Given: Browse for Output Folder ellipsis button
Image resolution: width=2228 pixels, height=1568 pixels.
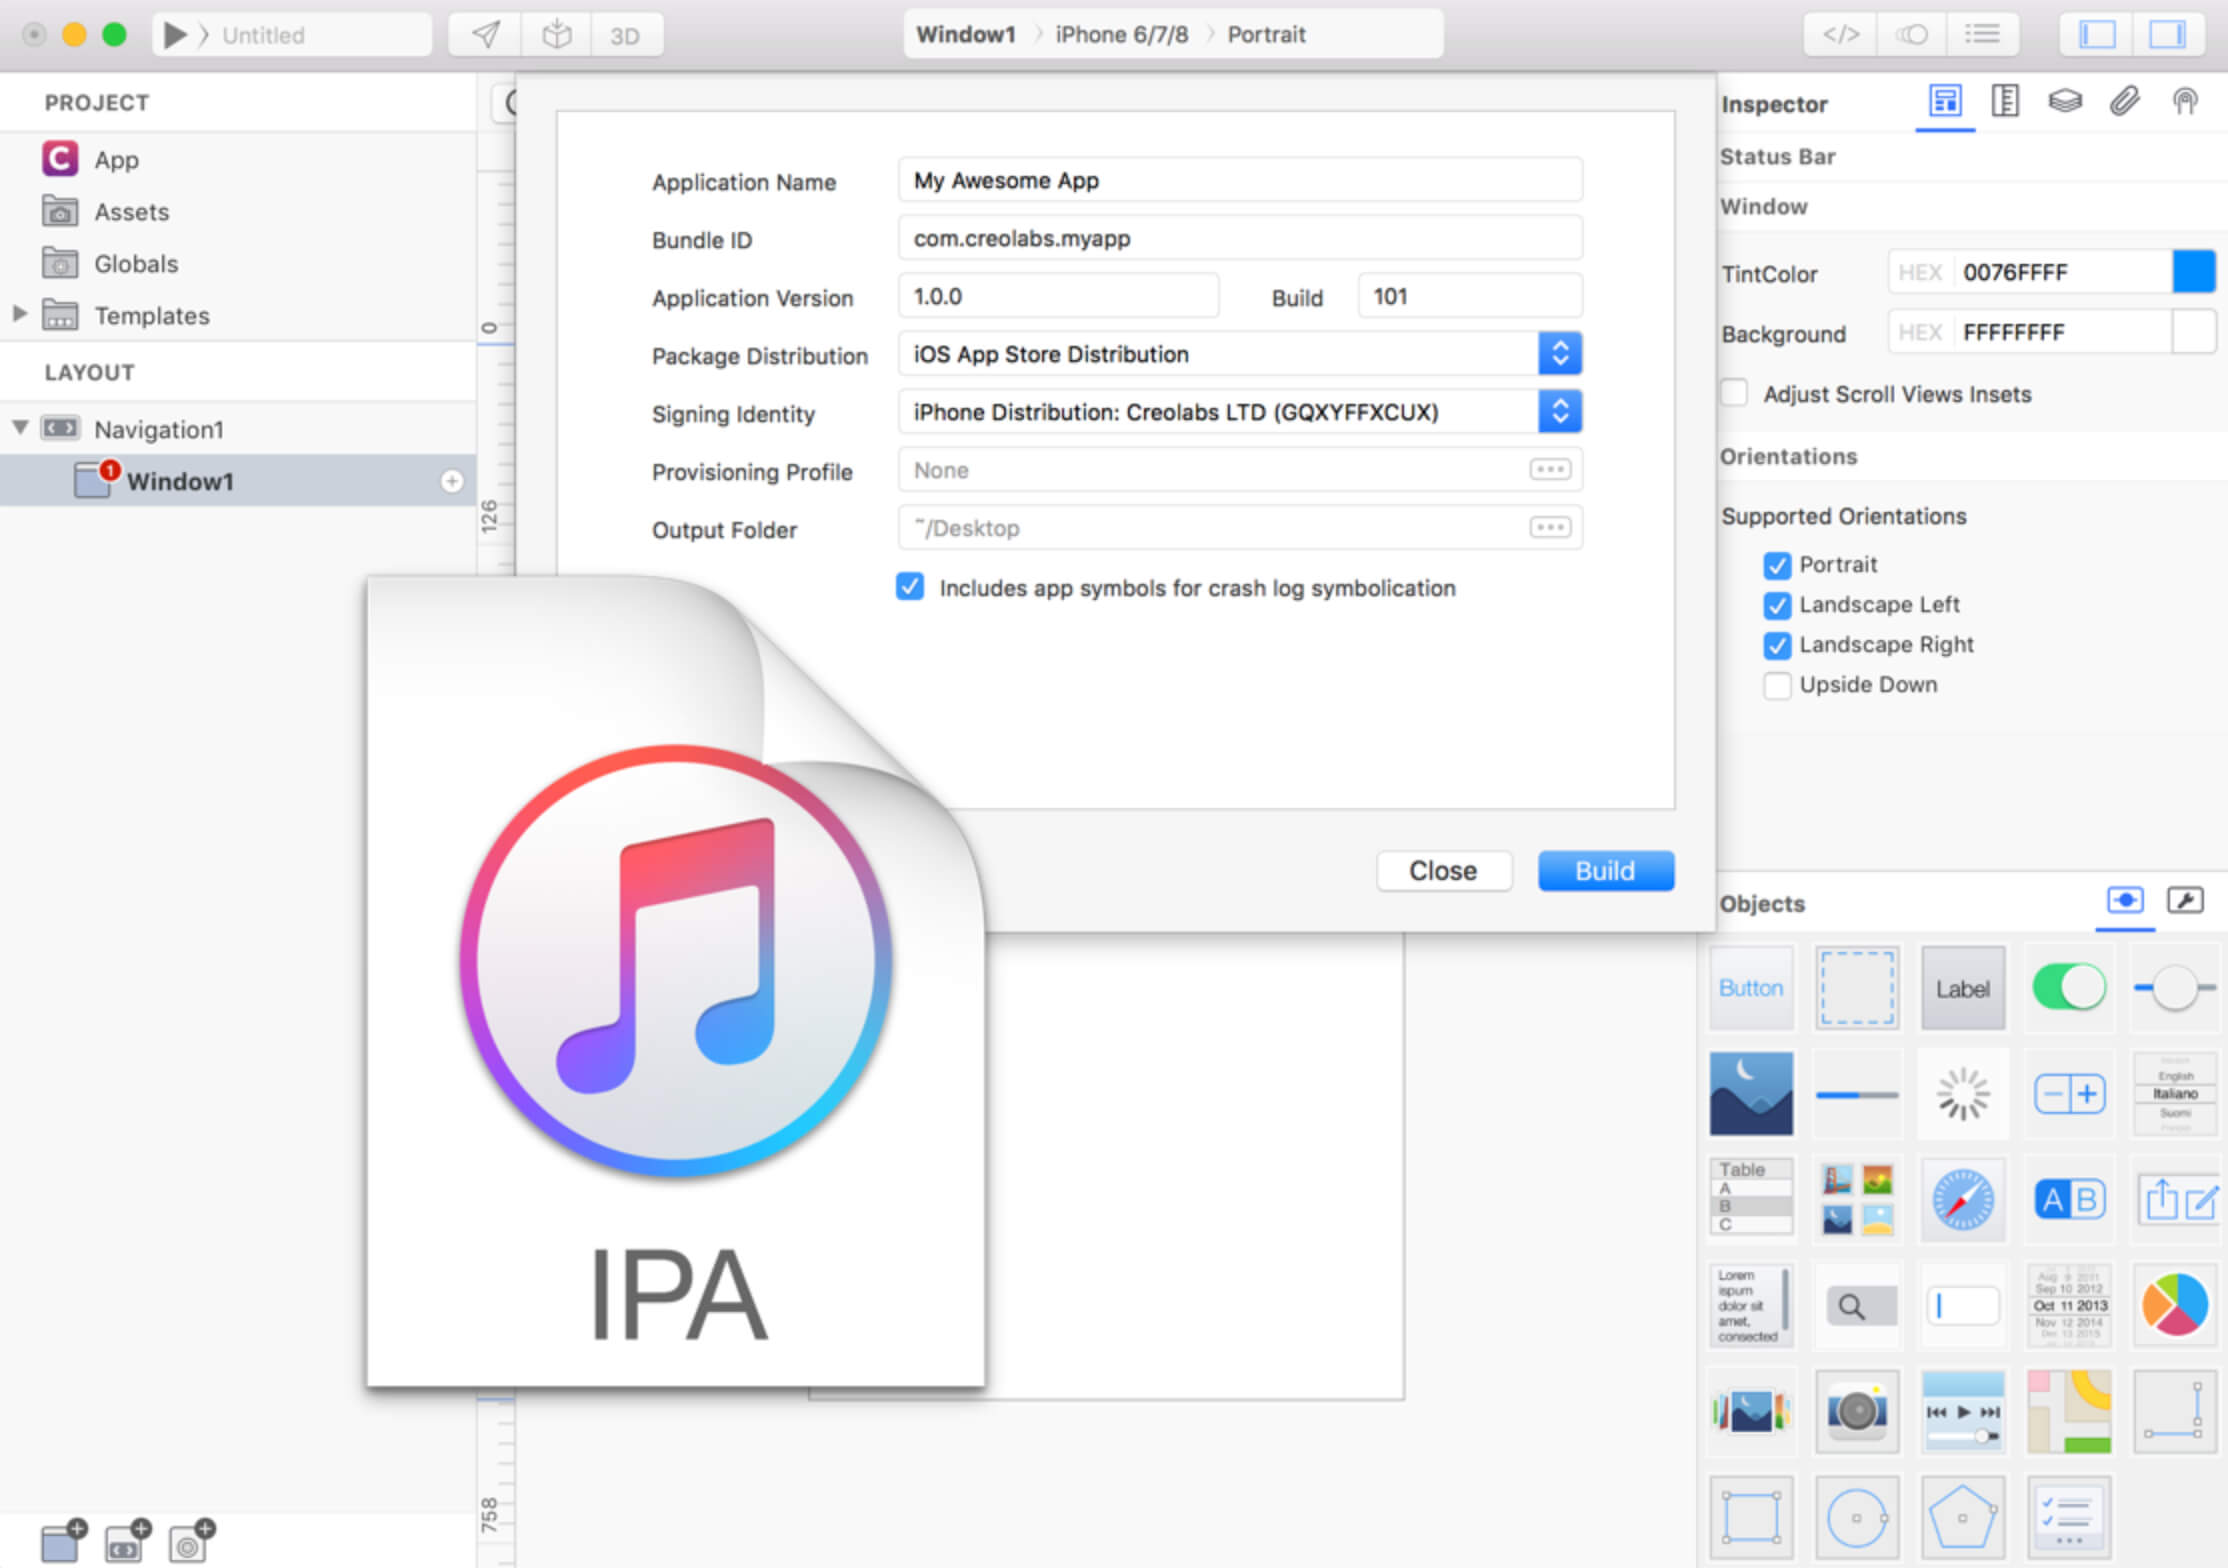Looking at the screenshot, I should tap(1550, 528).
